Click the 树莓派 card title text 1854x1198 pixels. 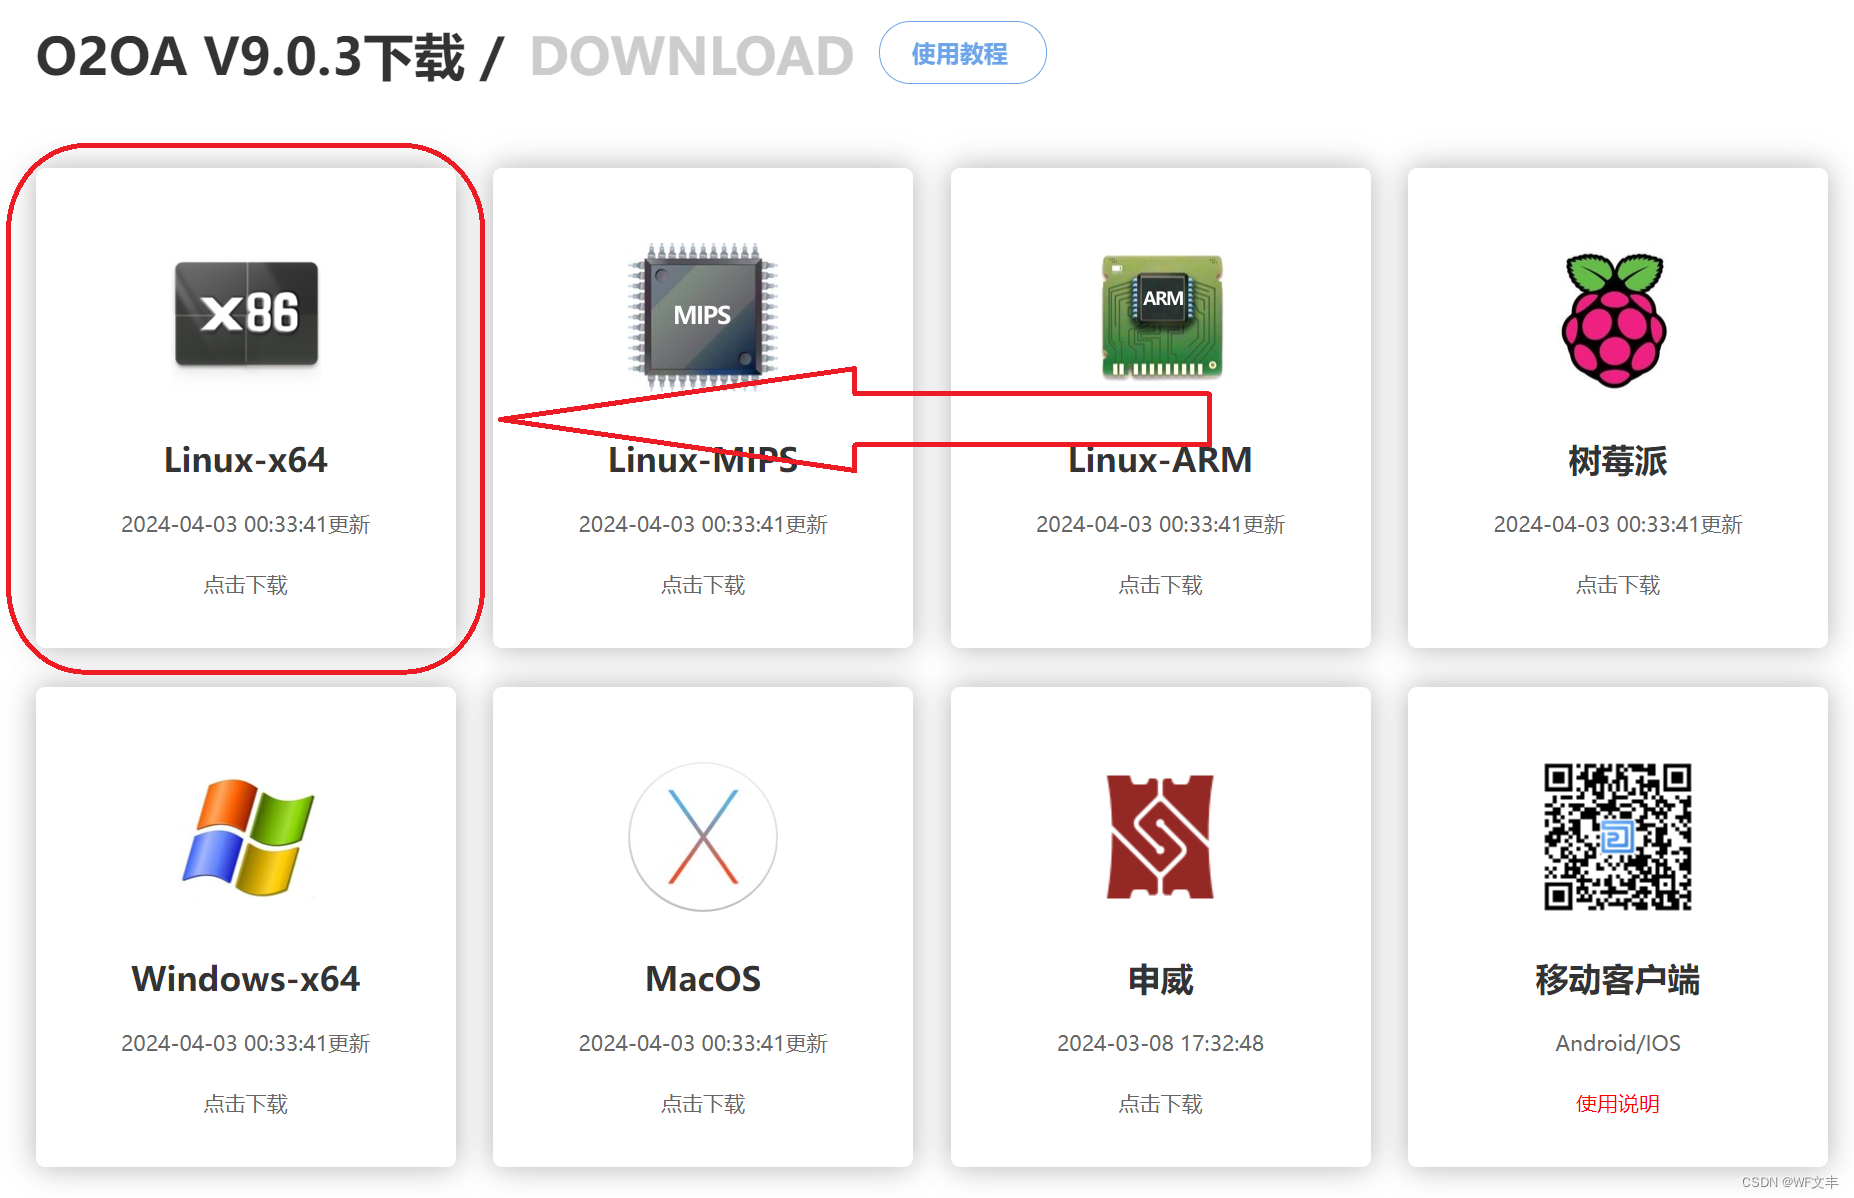(x=1616, y=460)
